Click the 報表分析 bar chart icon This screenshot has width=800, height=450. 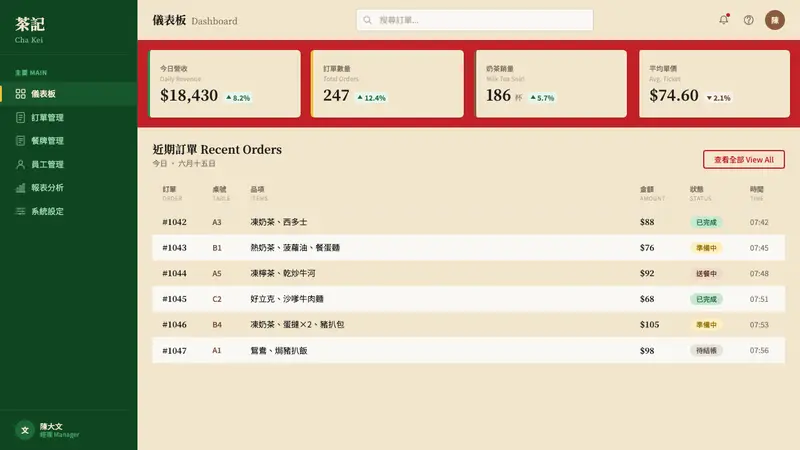[20, 188]
